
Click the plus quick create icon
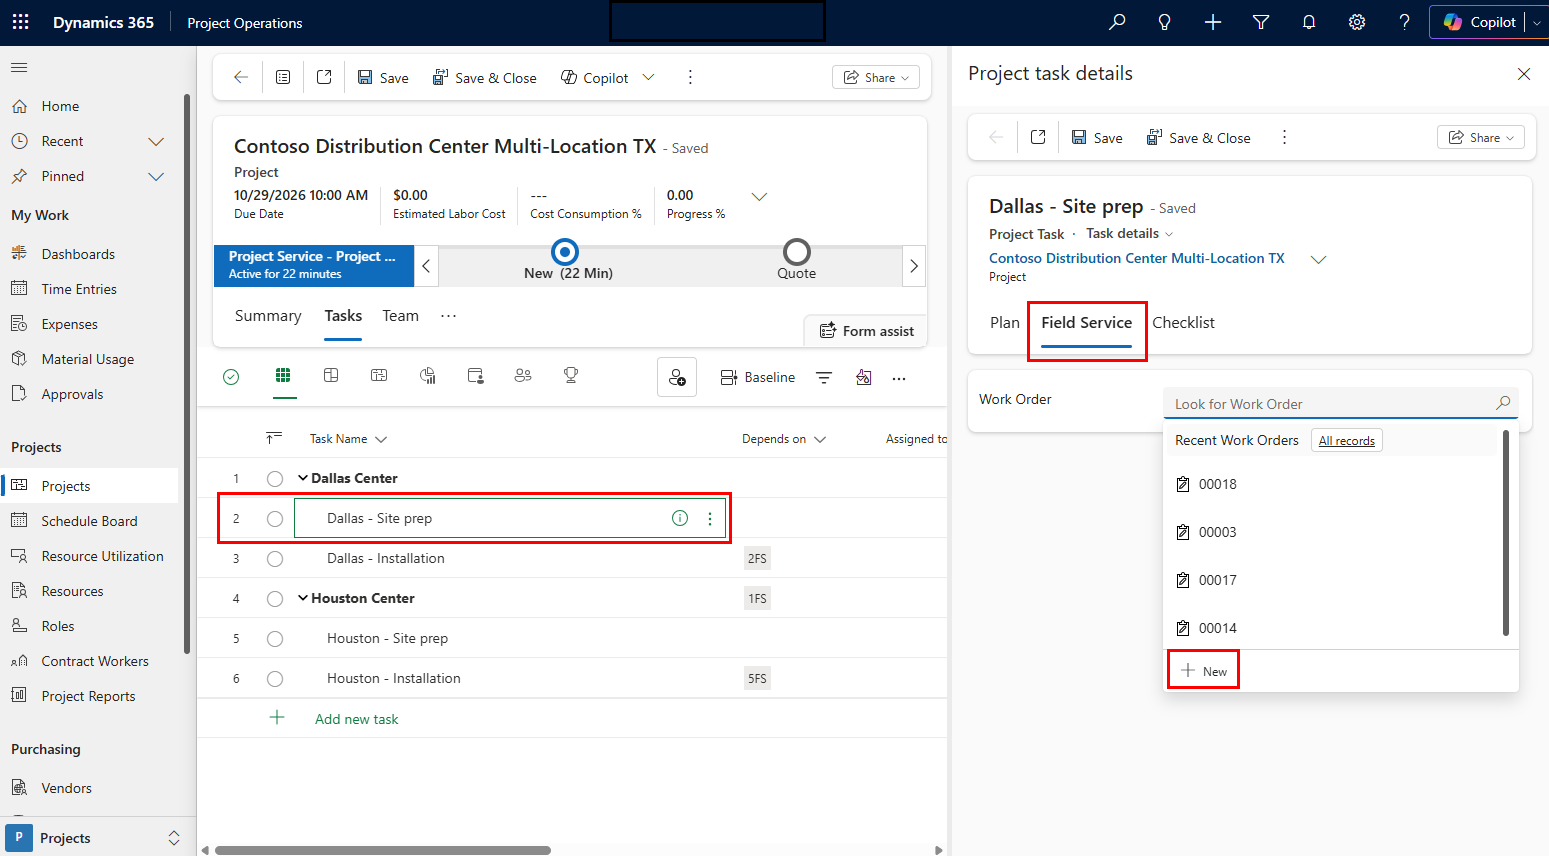tap(1213, 22)
